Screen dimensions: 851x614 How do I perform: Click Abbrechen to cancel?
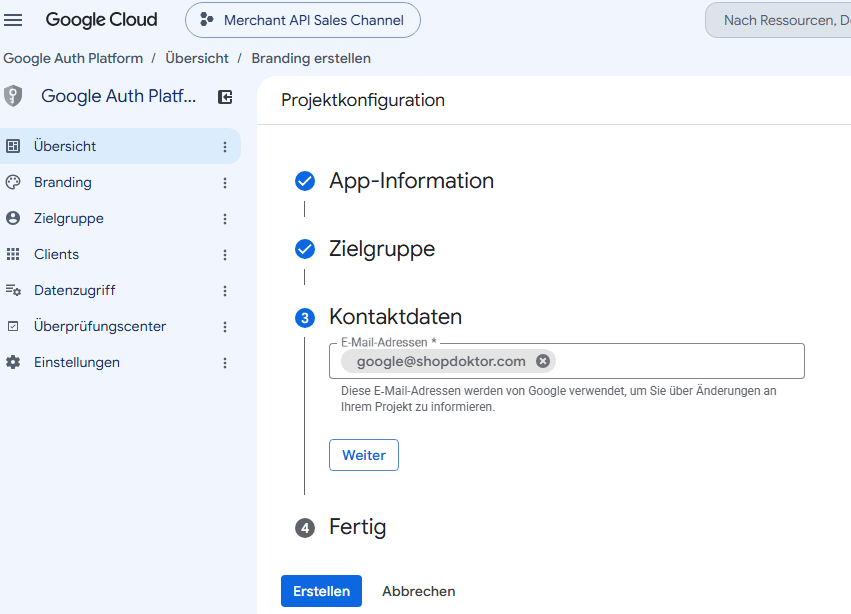(418, 591)
